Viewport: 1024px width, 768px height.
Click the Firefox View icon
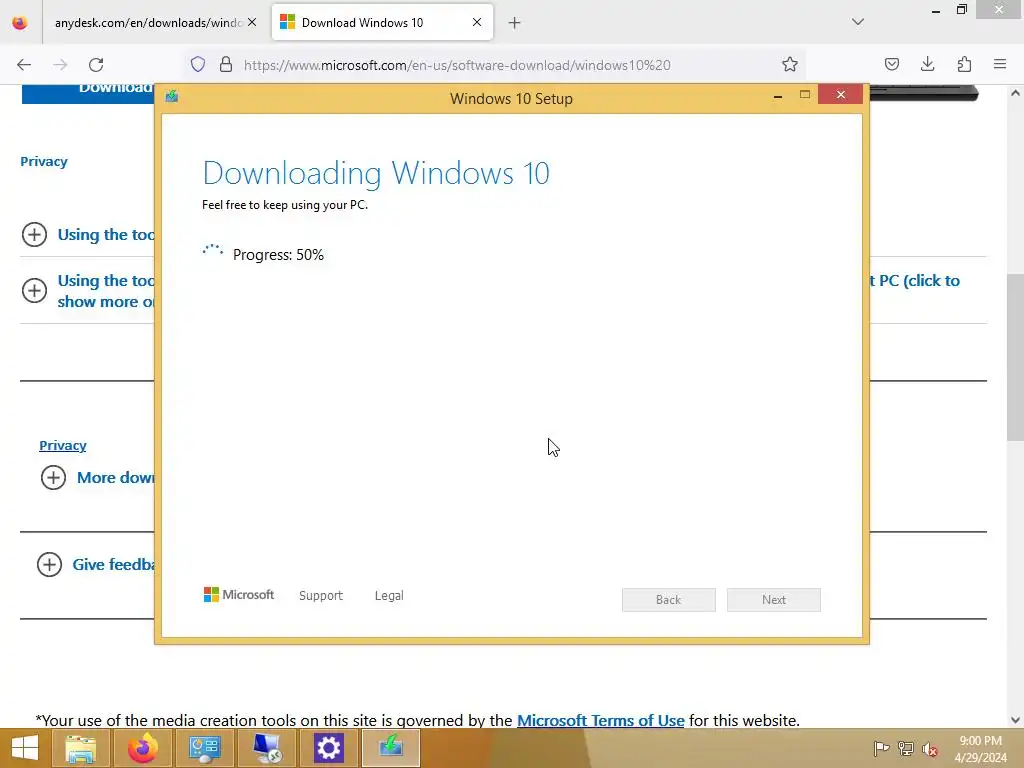point(20,23)
